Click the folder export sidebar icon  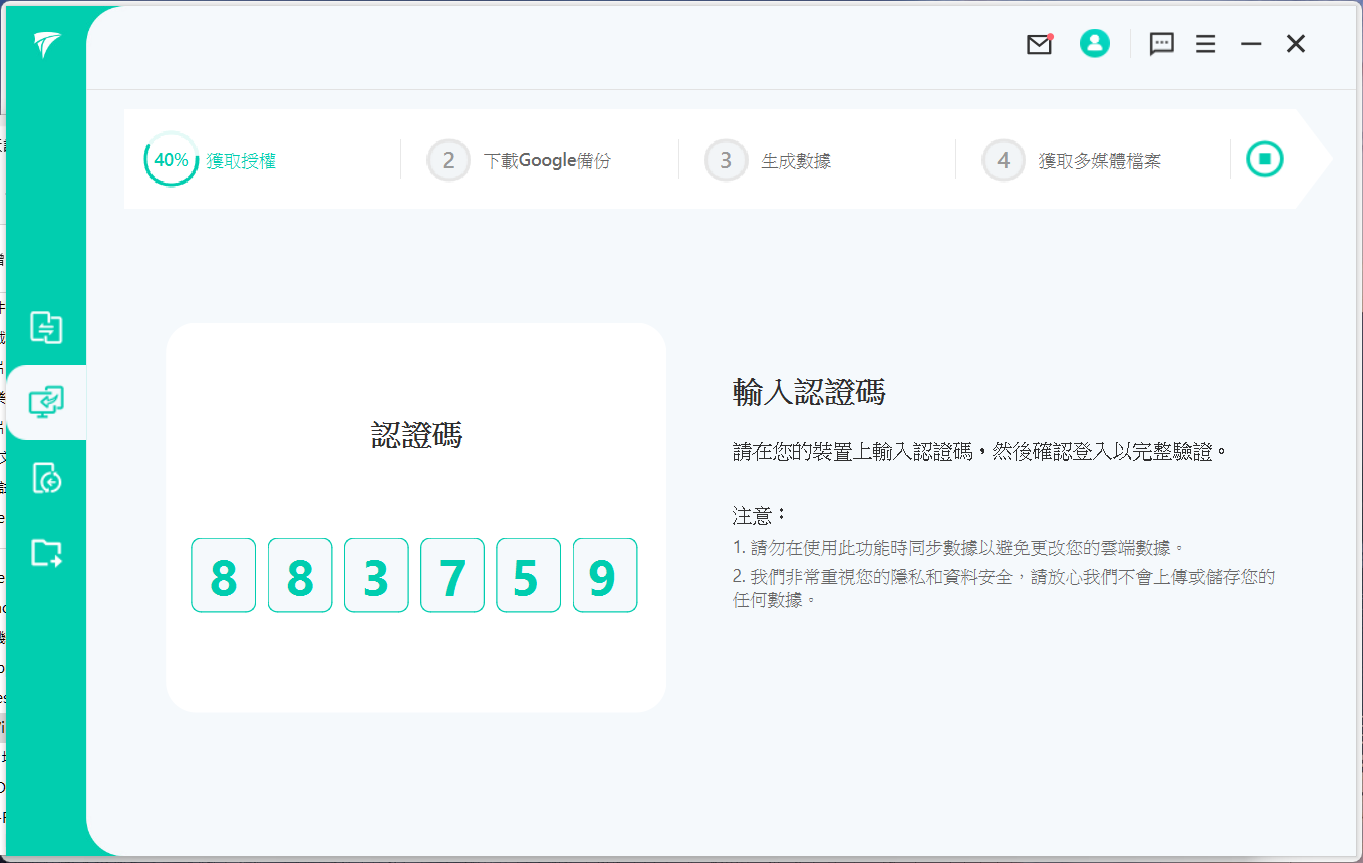tap(46, 553)
